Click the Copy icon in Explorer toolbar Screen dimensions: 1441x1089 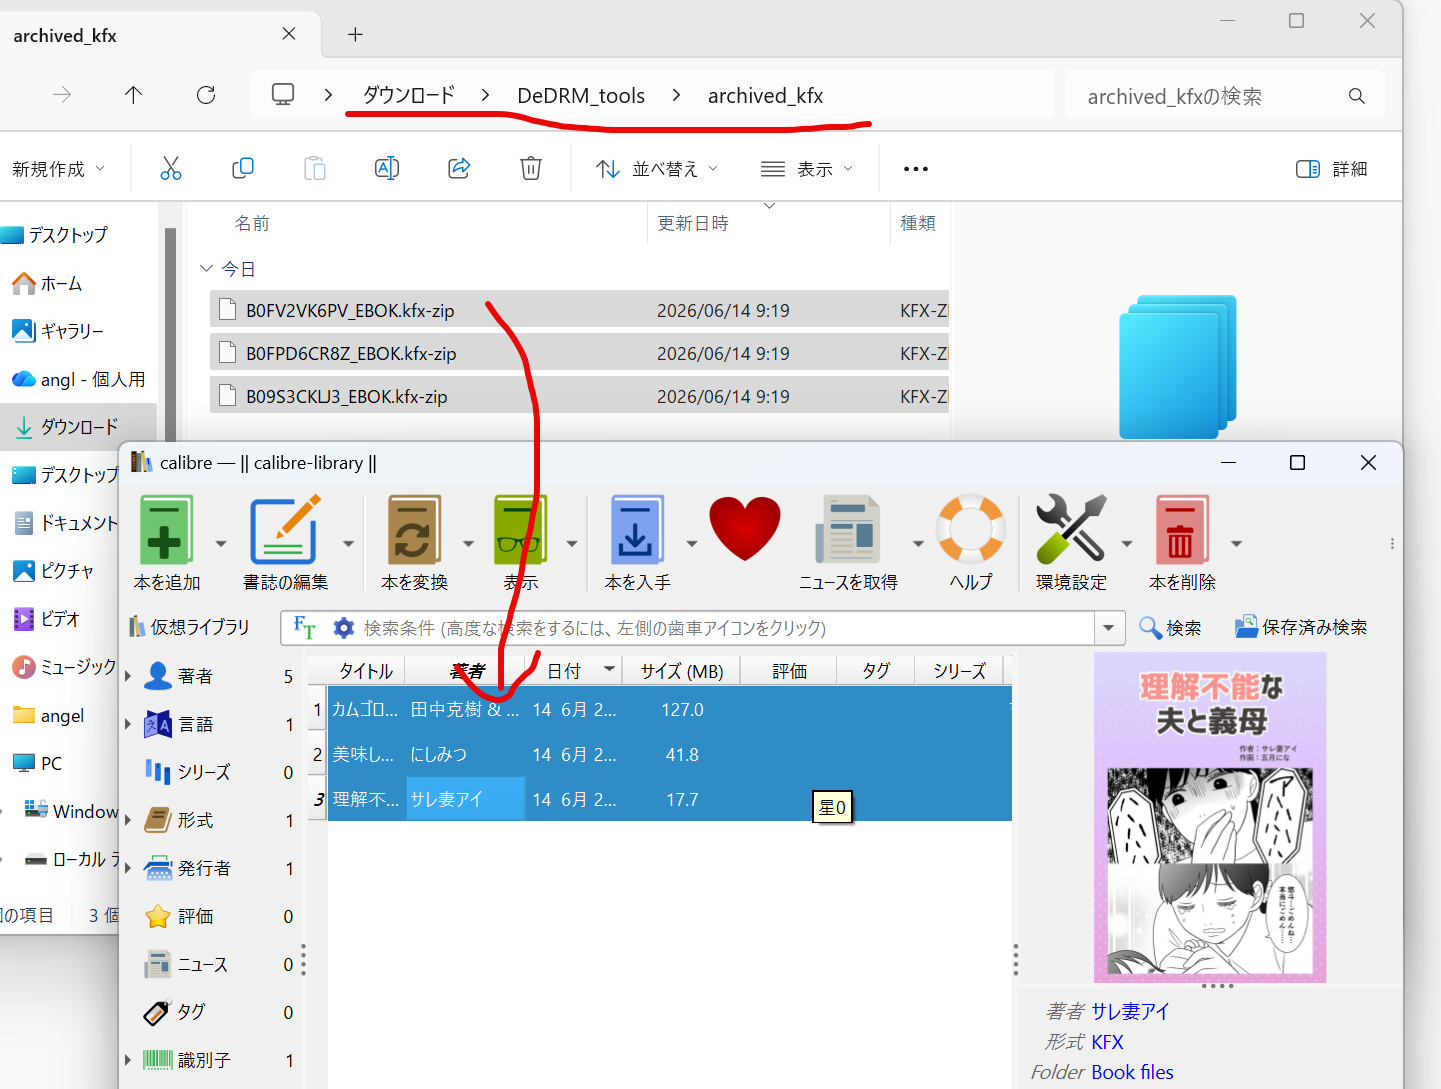243,168
